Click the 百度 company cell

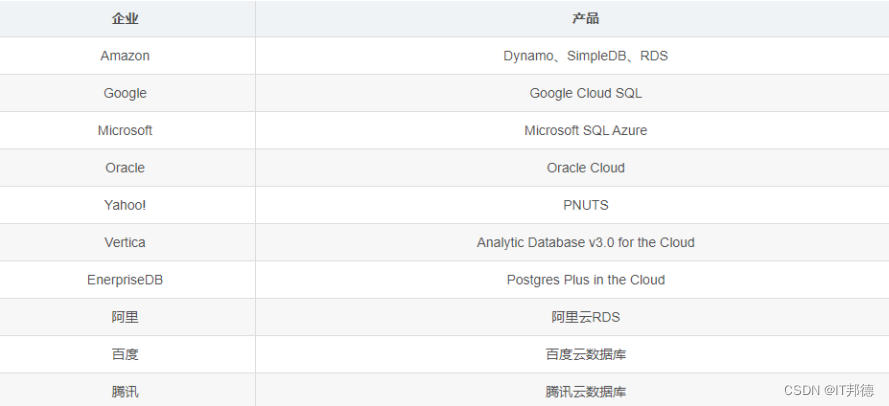tap(125, 354)
